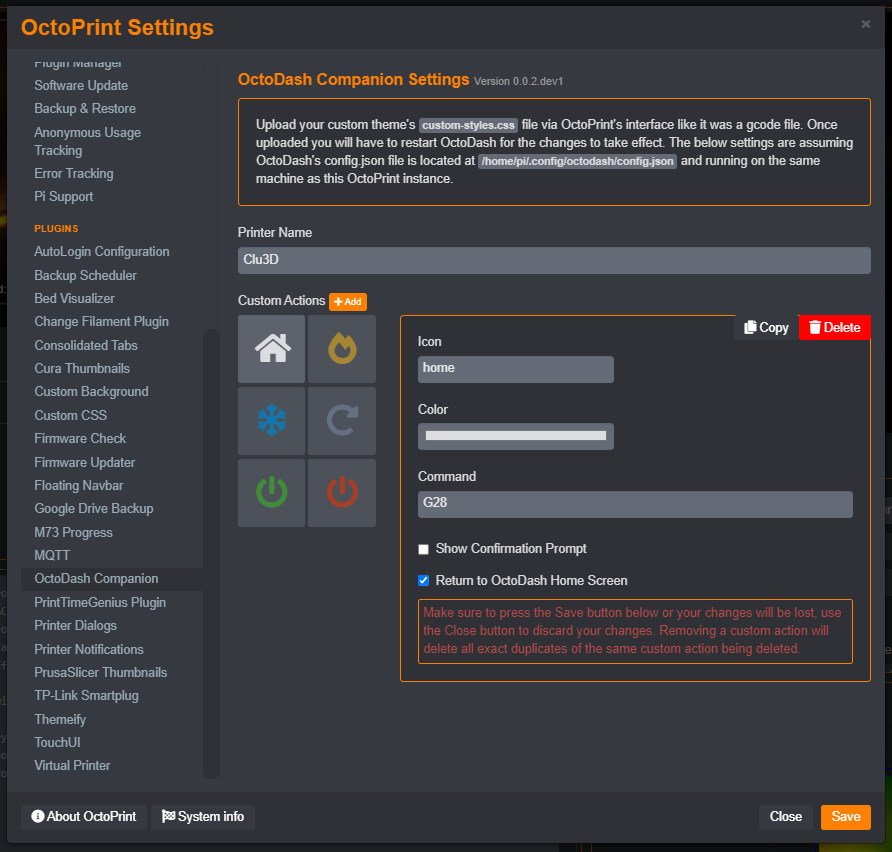Screen dimensions: 892x852
Task: Select the flame preheat action tile
Action: [342, 349]
